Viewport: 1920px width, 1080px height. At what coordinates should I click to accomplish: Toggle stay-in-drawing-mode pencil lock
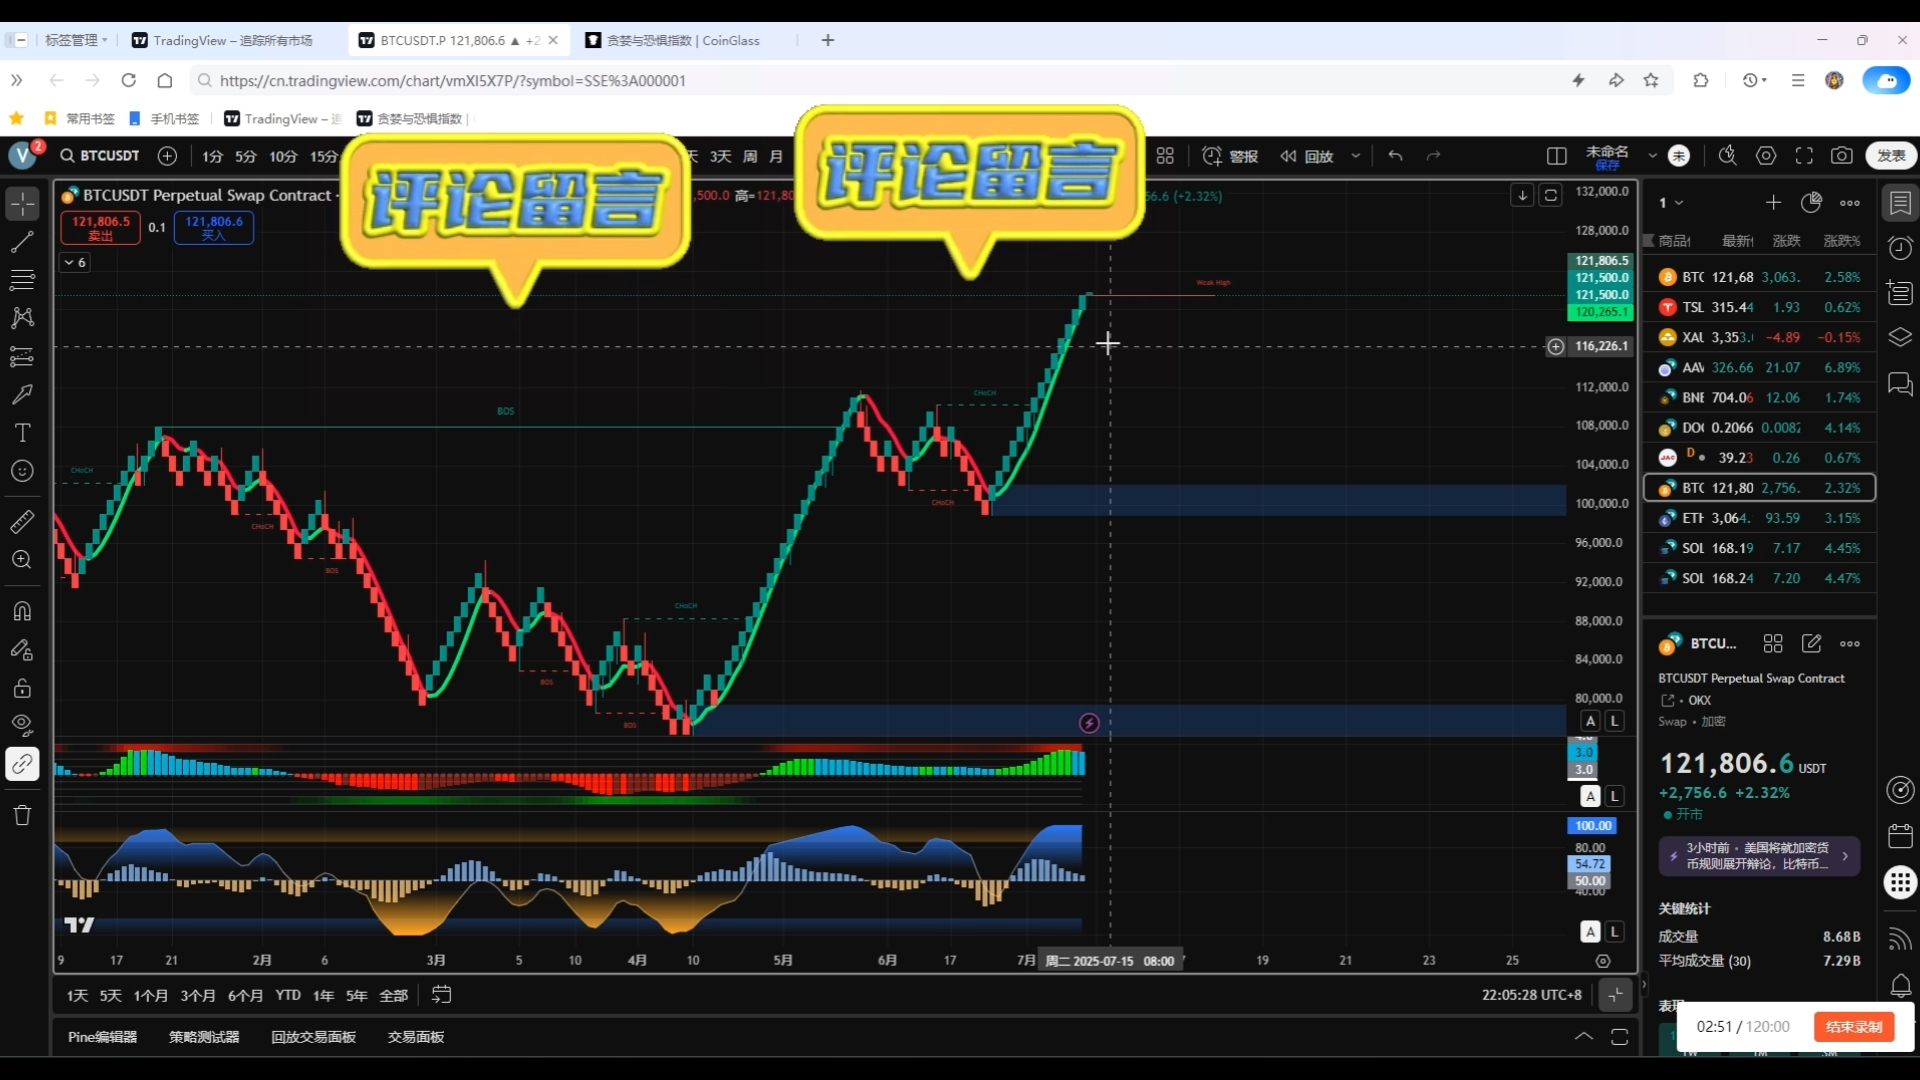click(22, 650)
